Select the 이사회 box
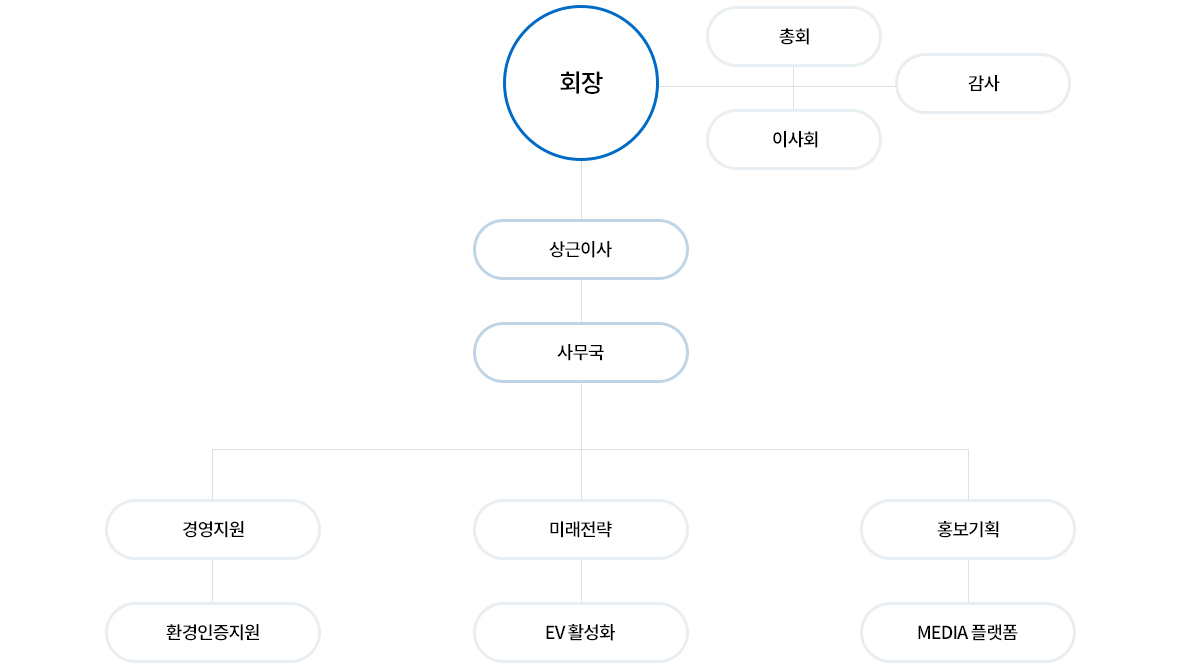 pos(794,140)
